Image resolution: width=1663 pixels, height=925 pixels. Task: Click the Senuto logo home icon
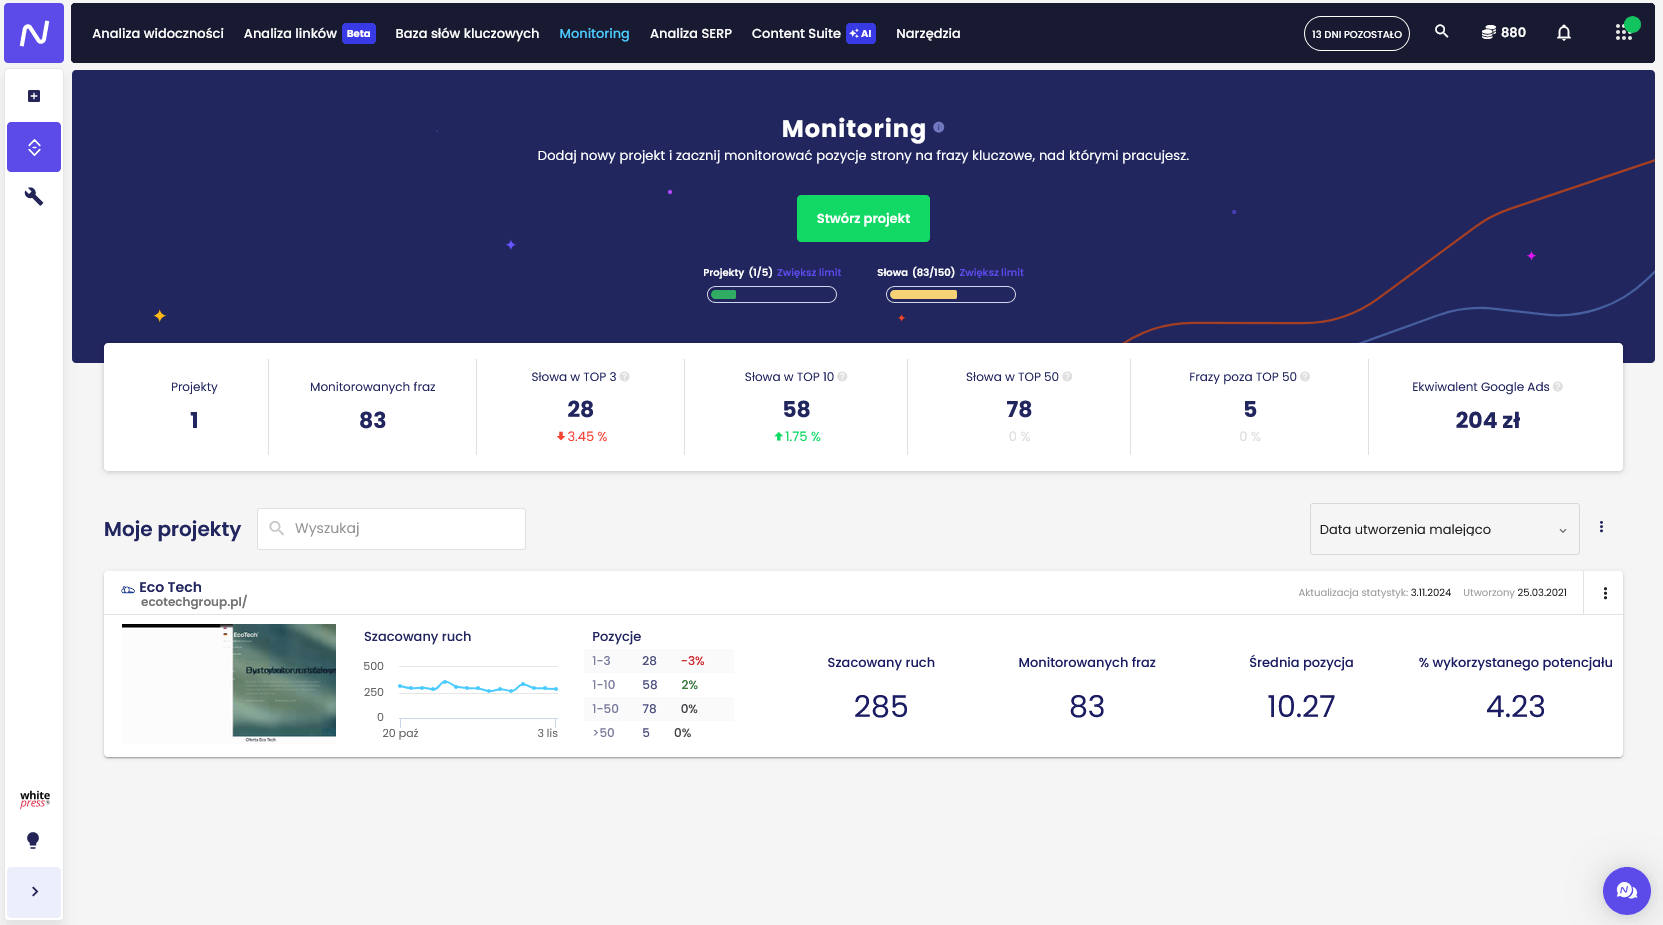pos(34,33)
